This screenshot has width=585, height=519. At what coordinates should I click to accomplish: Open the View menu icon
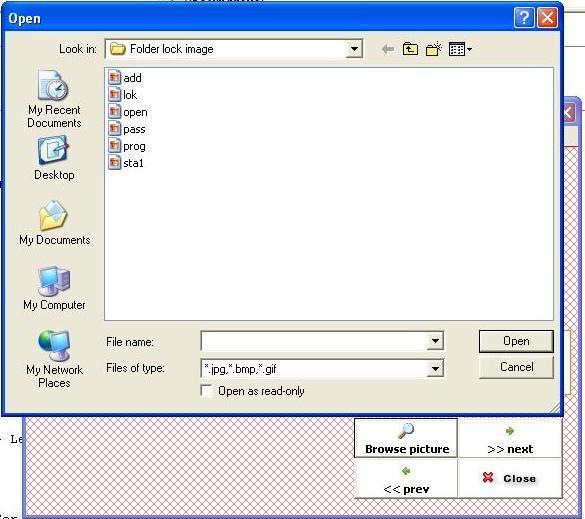point(460,49)
